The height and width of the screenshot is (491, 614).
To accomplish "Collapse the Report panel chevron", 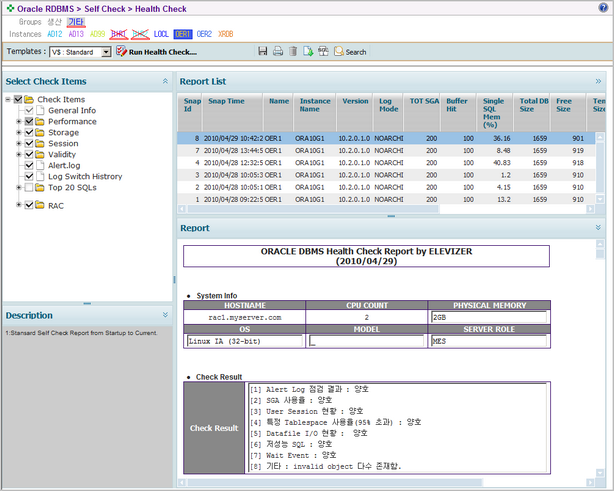I will coord(598,227).
